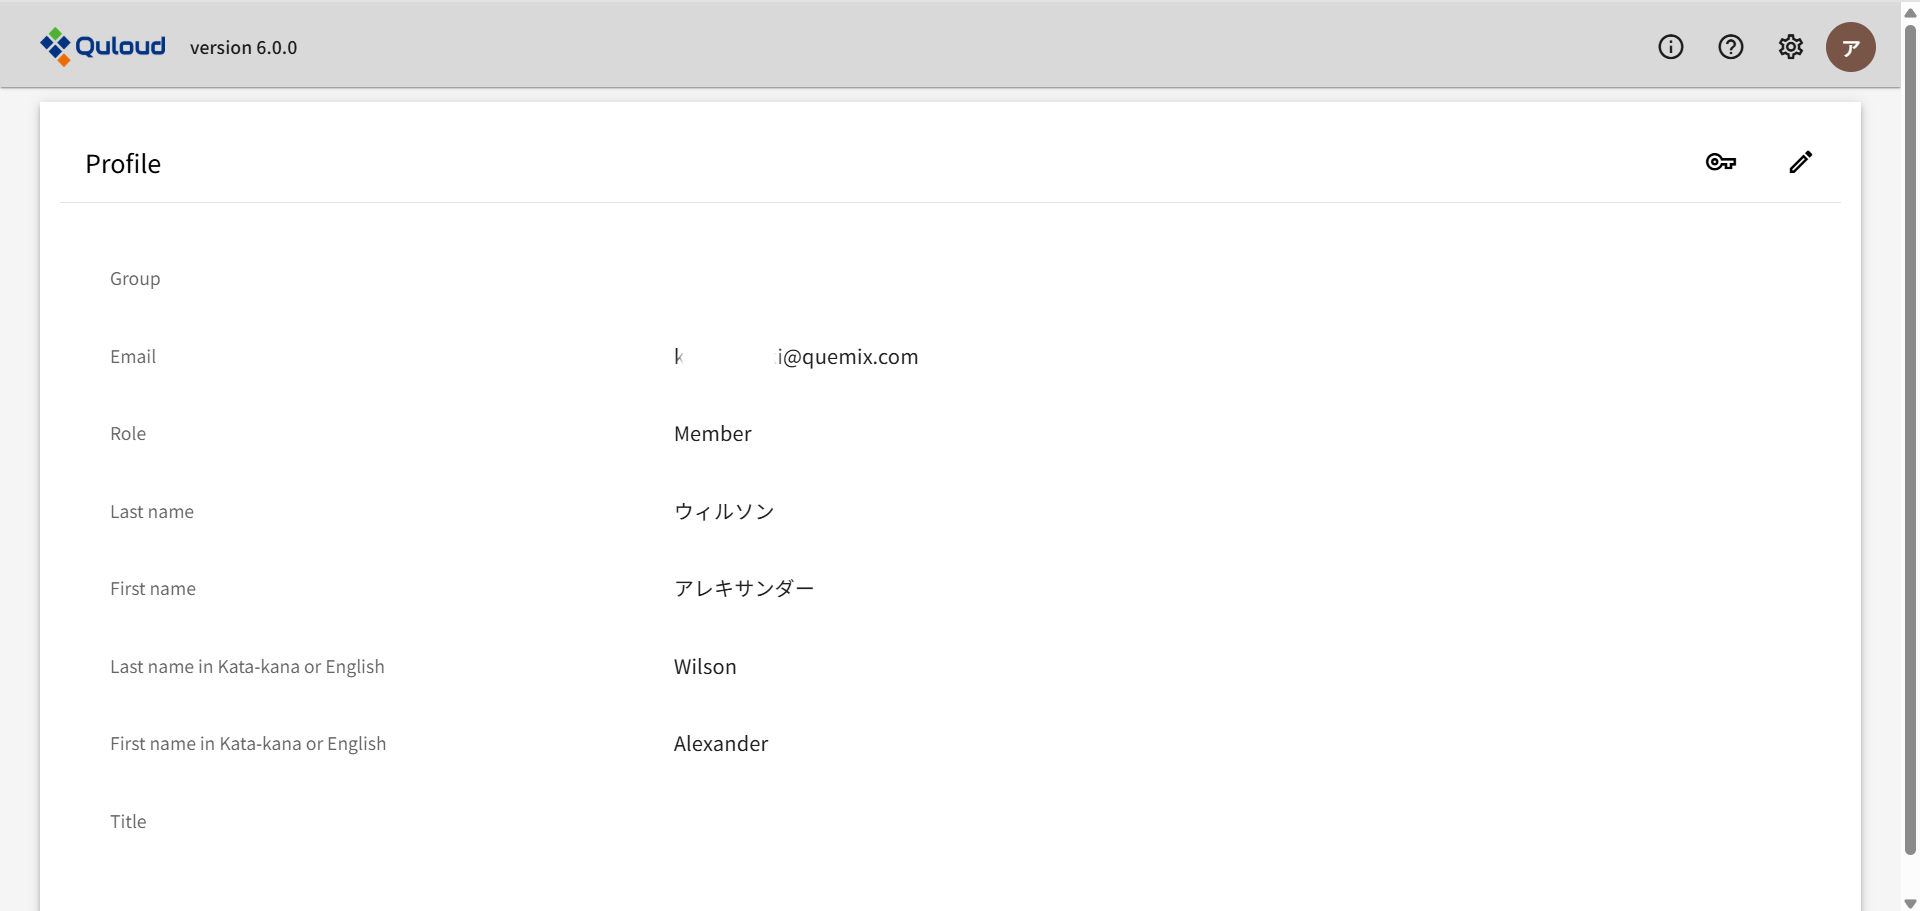
Task: Click the last name value ウィルソン
Action: [x=724, y=512]
